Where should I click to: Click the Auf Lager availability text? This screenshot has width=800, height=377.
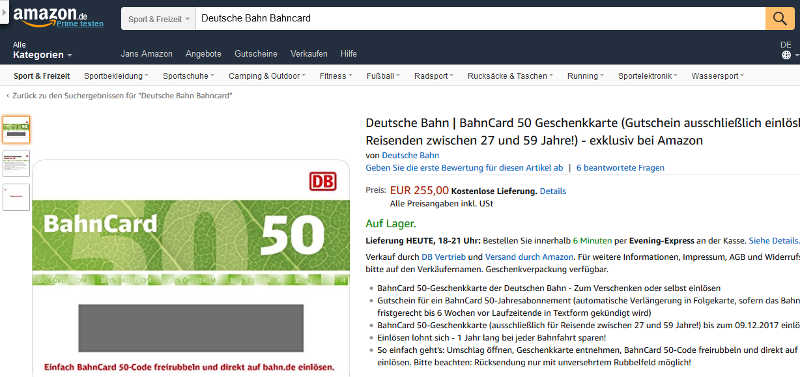pos(391,223)
